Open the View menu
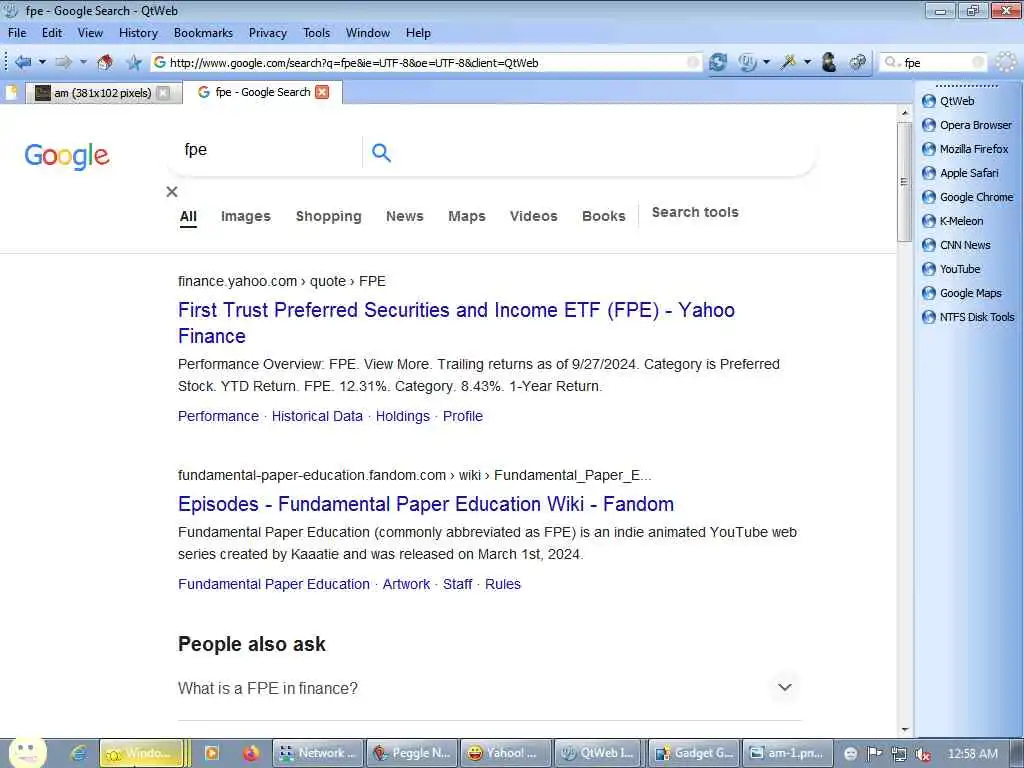The image size is (1024, 768). point(90,33)
